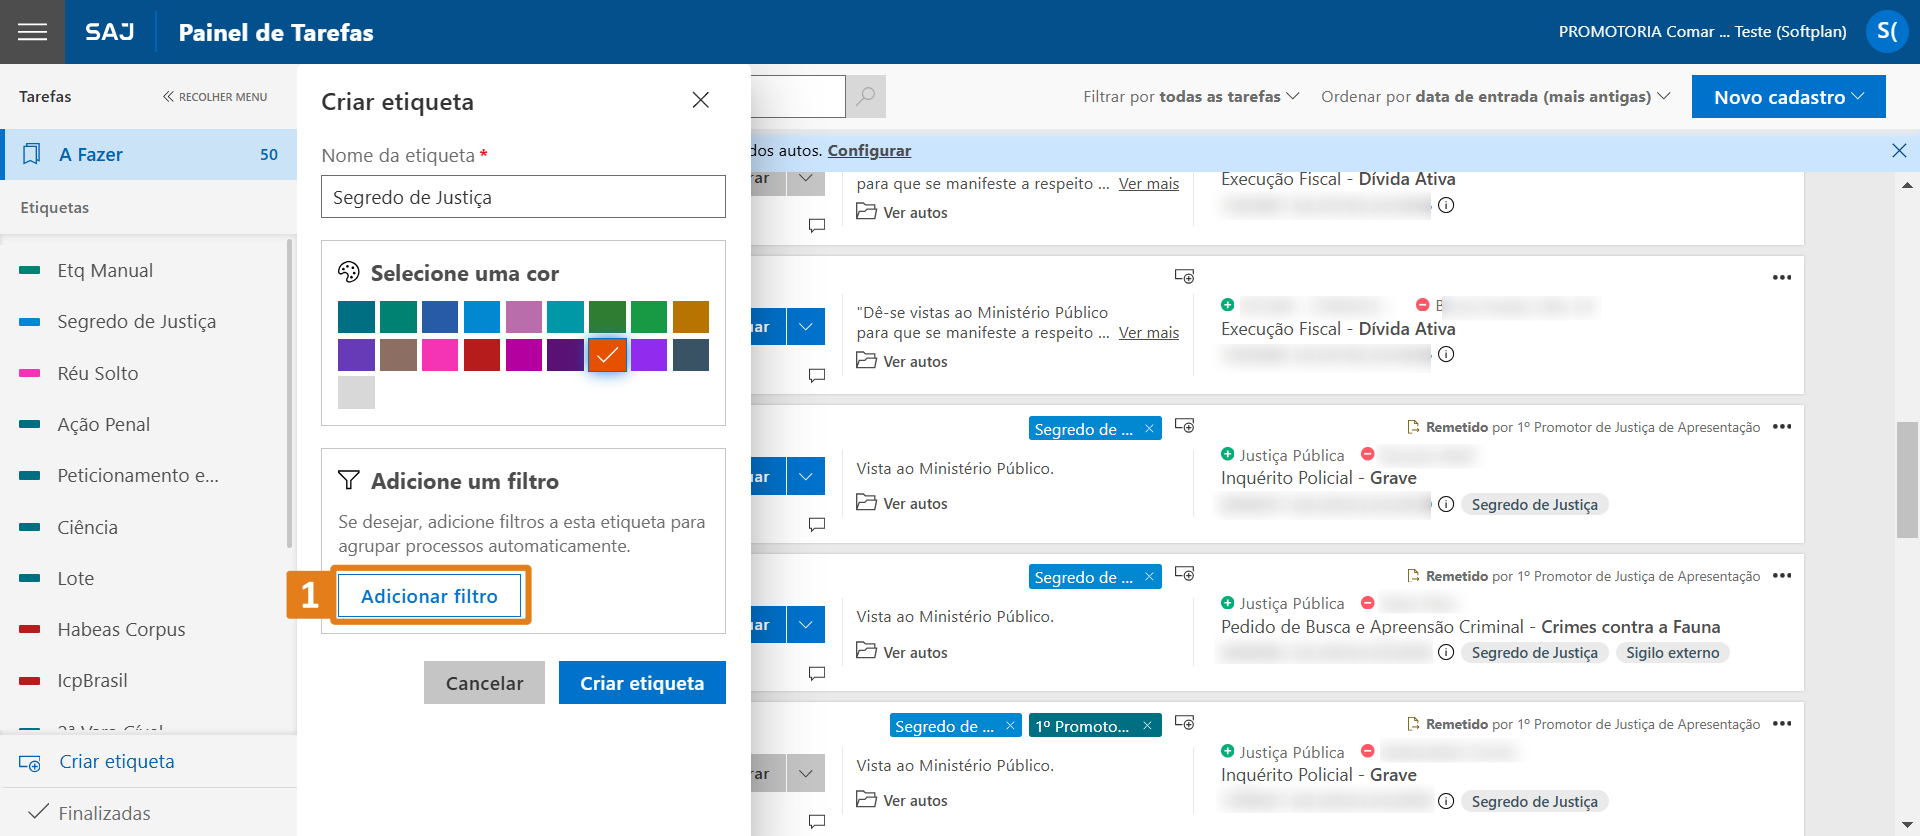The width and height of the screenshot is (1920, 836).
Task: Pick the light gray color swatch
Action: pyautogui.click(x=356, y=392)
